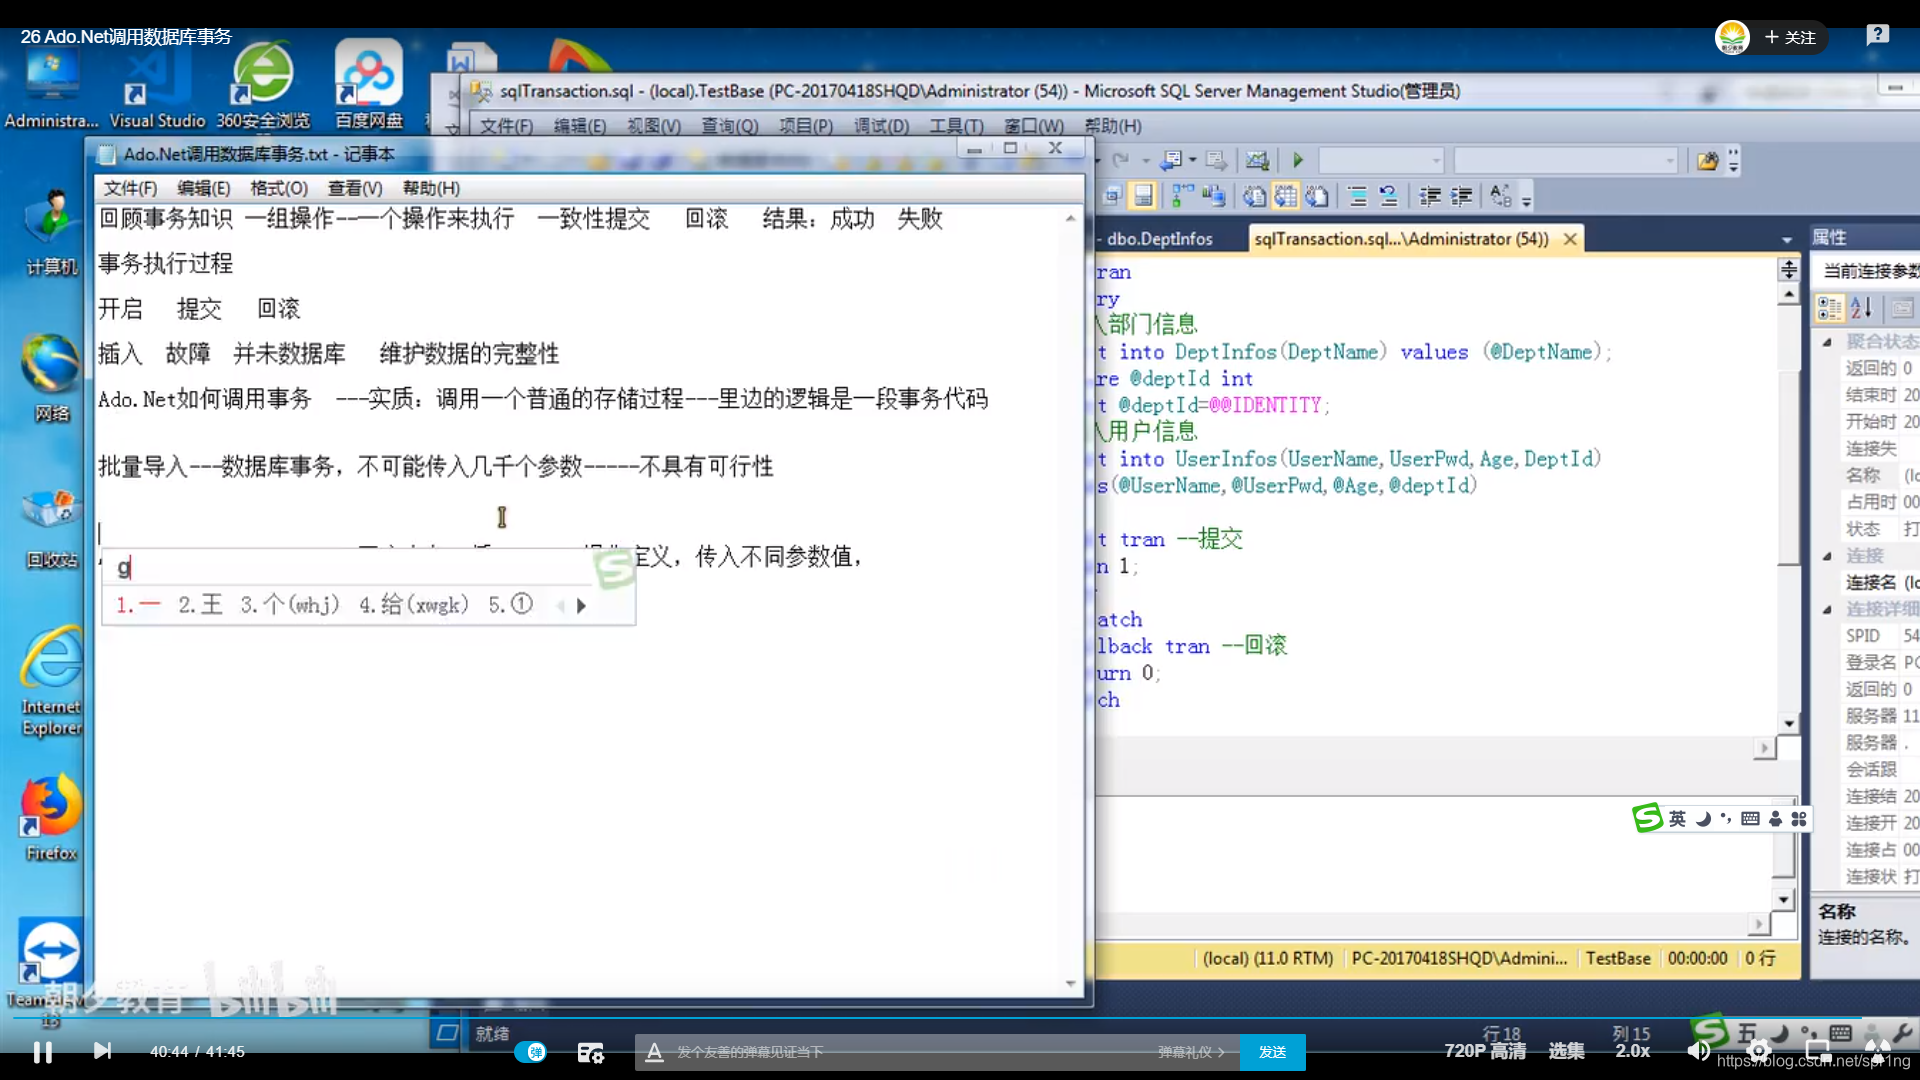Skip to the next video
The height and width of the screenshot is (1080, 1920).
(x=102, y=1051)
